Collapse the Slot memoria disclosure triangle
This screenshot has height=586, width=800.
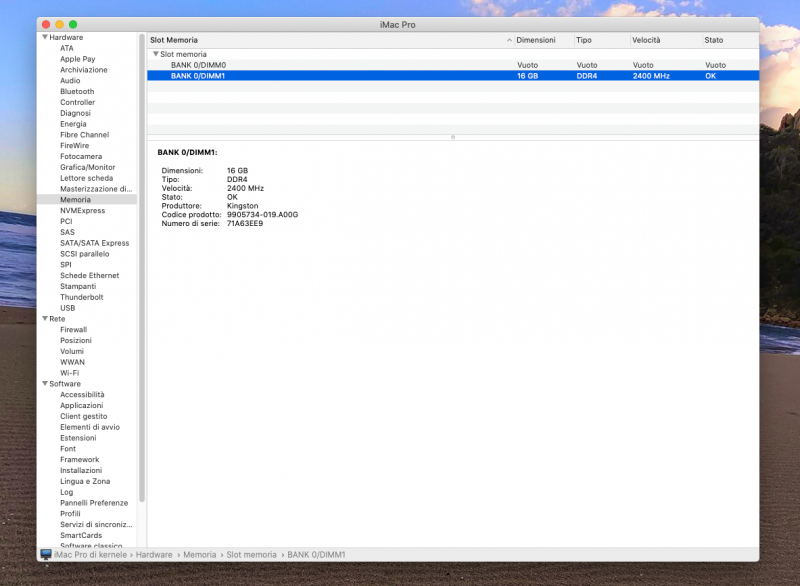[155, 54]
